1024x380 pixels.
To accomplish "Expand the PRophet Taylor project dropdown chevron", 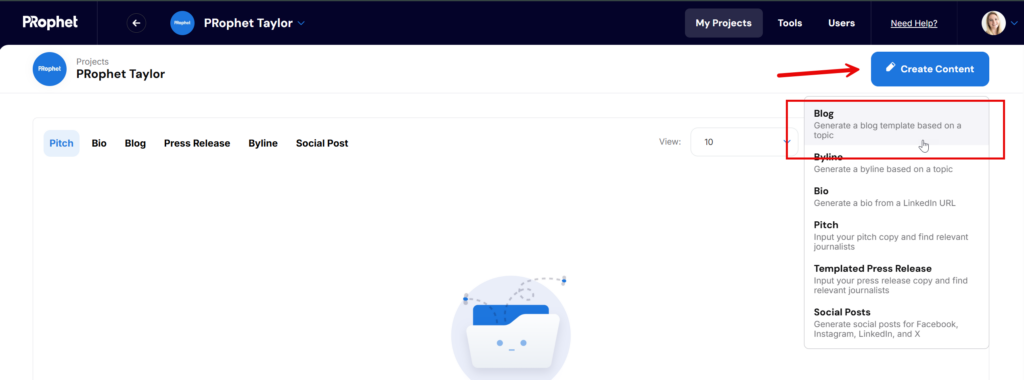I will 301,24.
